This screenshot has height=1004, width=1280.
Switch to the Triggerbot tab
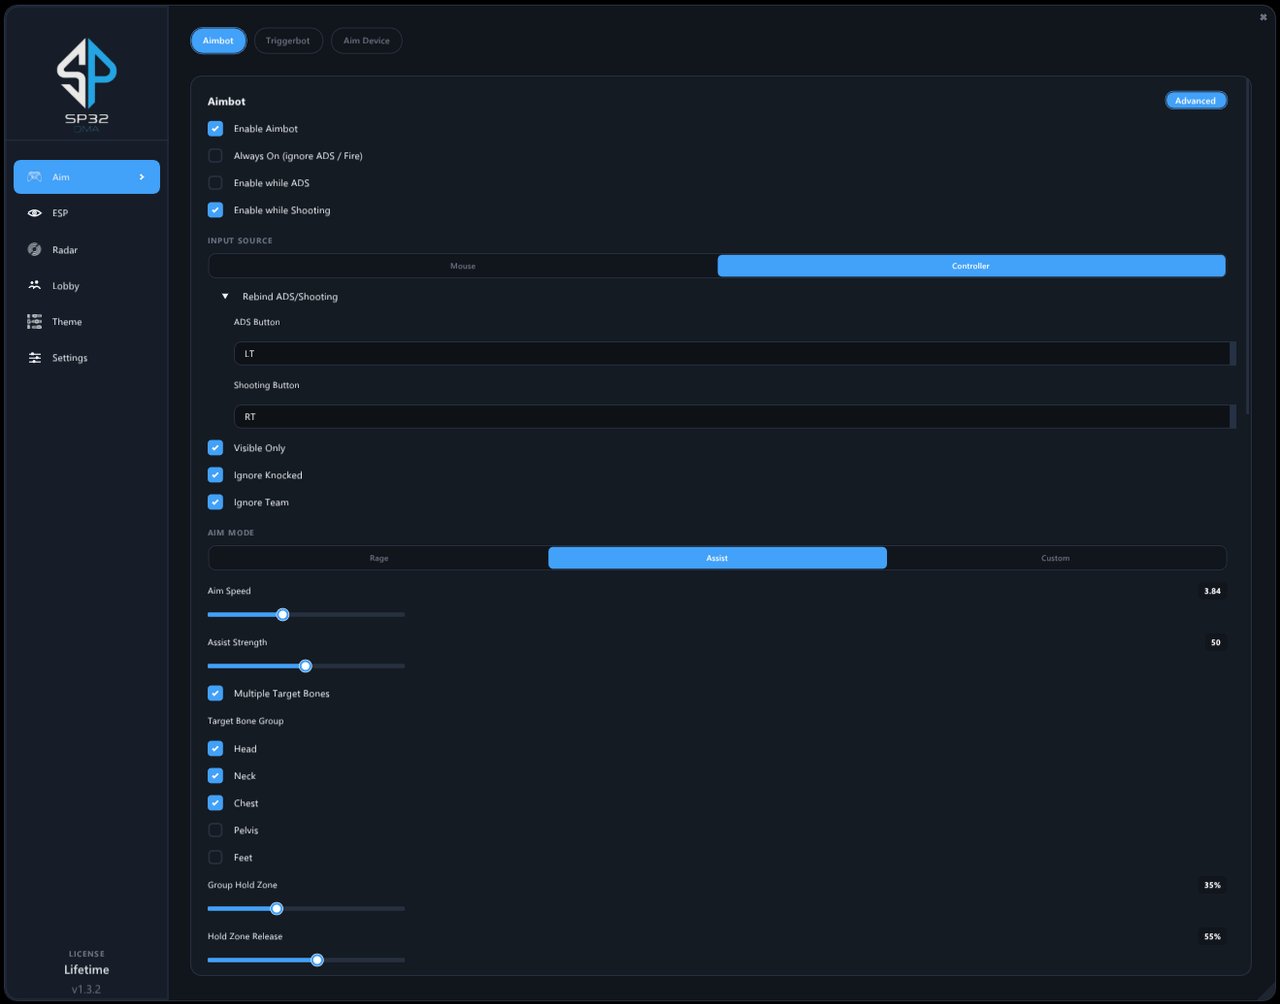tap(288, 41)
